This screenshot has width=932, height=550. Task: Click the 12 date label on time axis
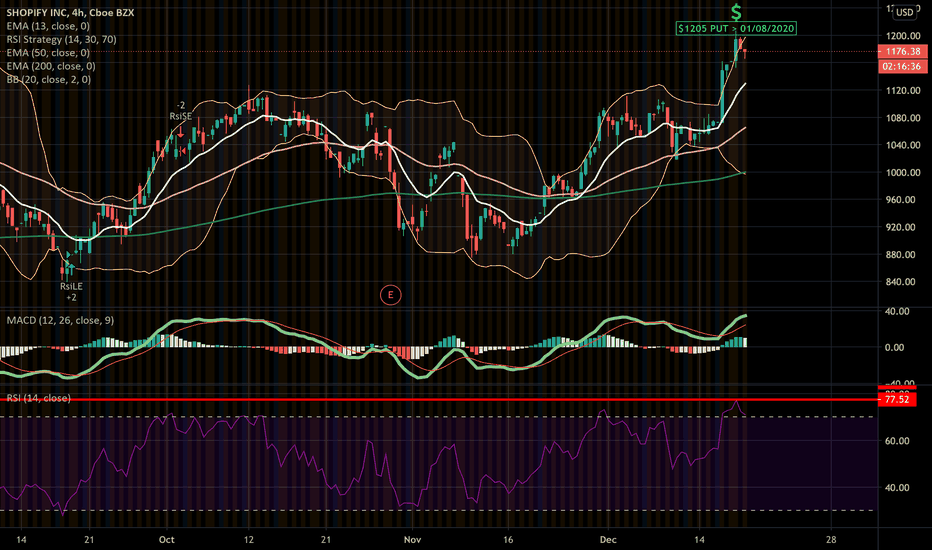click(248, 540)
